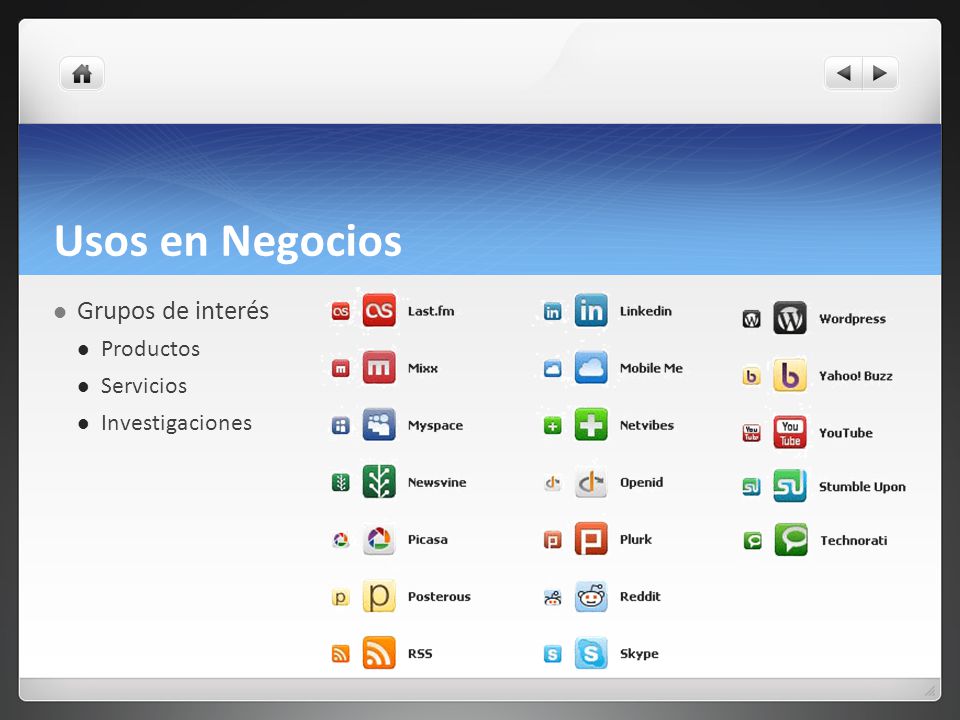Click the next slide arrow

[x=880, y=73]
